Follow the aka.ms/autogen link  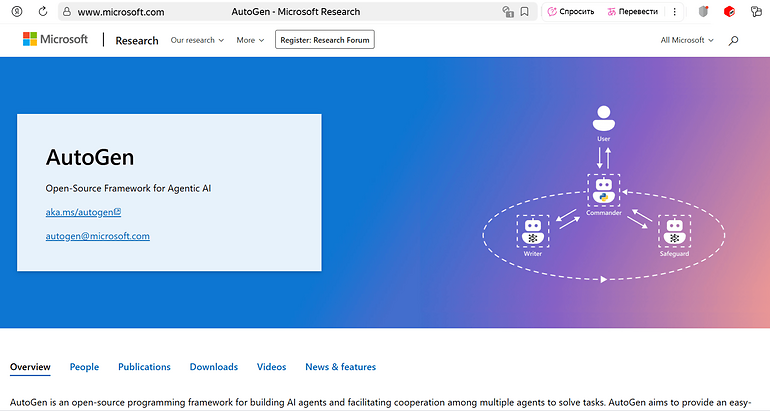(83, 212)
